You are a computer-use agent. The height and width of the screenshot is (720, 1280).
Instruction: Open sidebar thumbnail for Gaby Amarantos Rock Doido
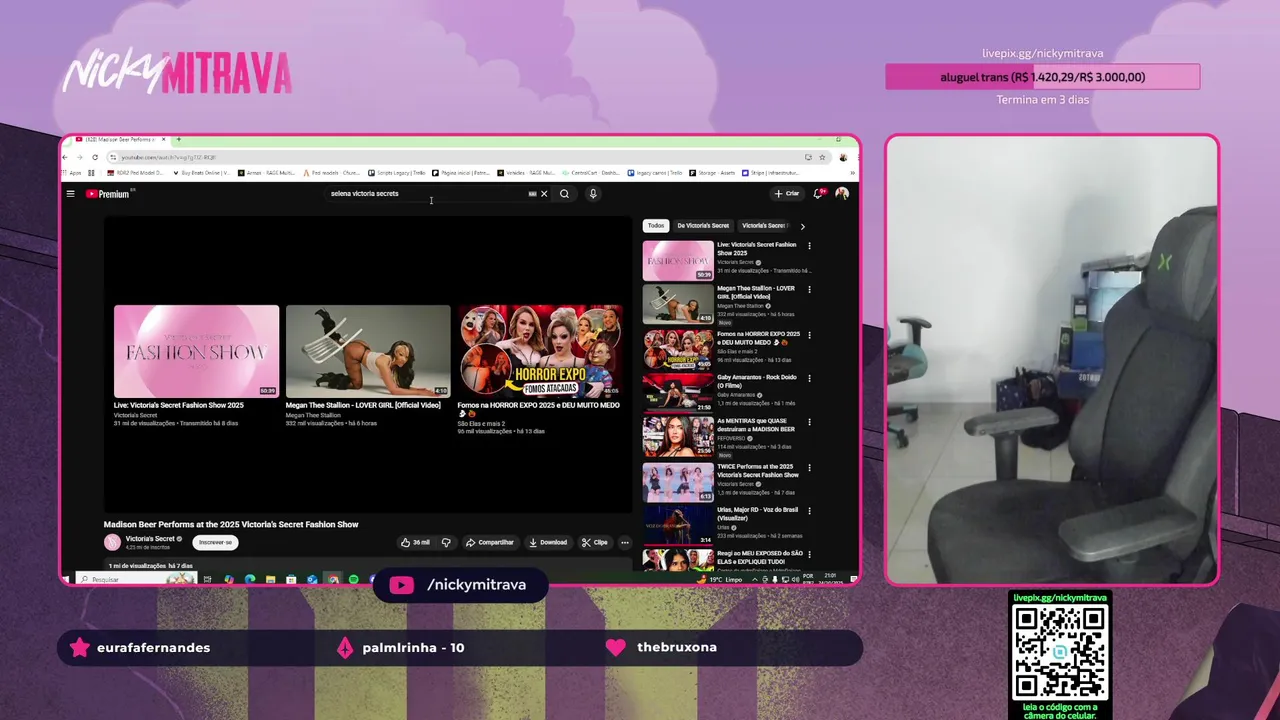678,393
